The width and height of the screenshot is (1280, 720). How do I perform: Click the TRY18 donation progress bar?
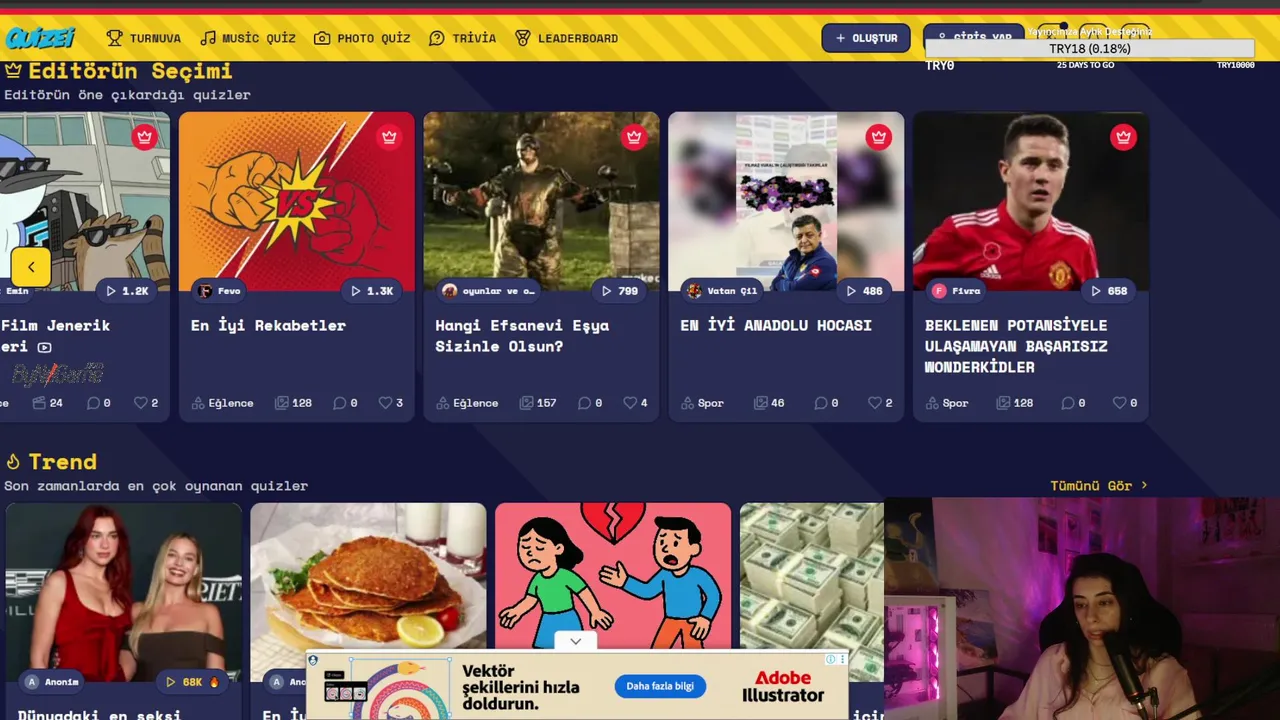pyautogui.click(x=1090, y=49)
